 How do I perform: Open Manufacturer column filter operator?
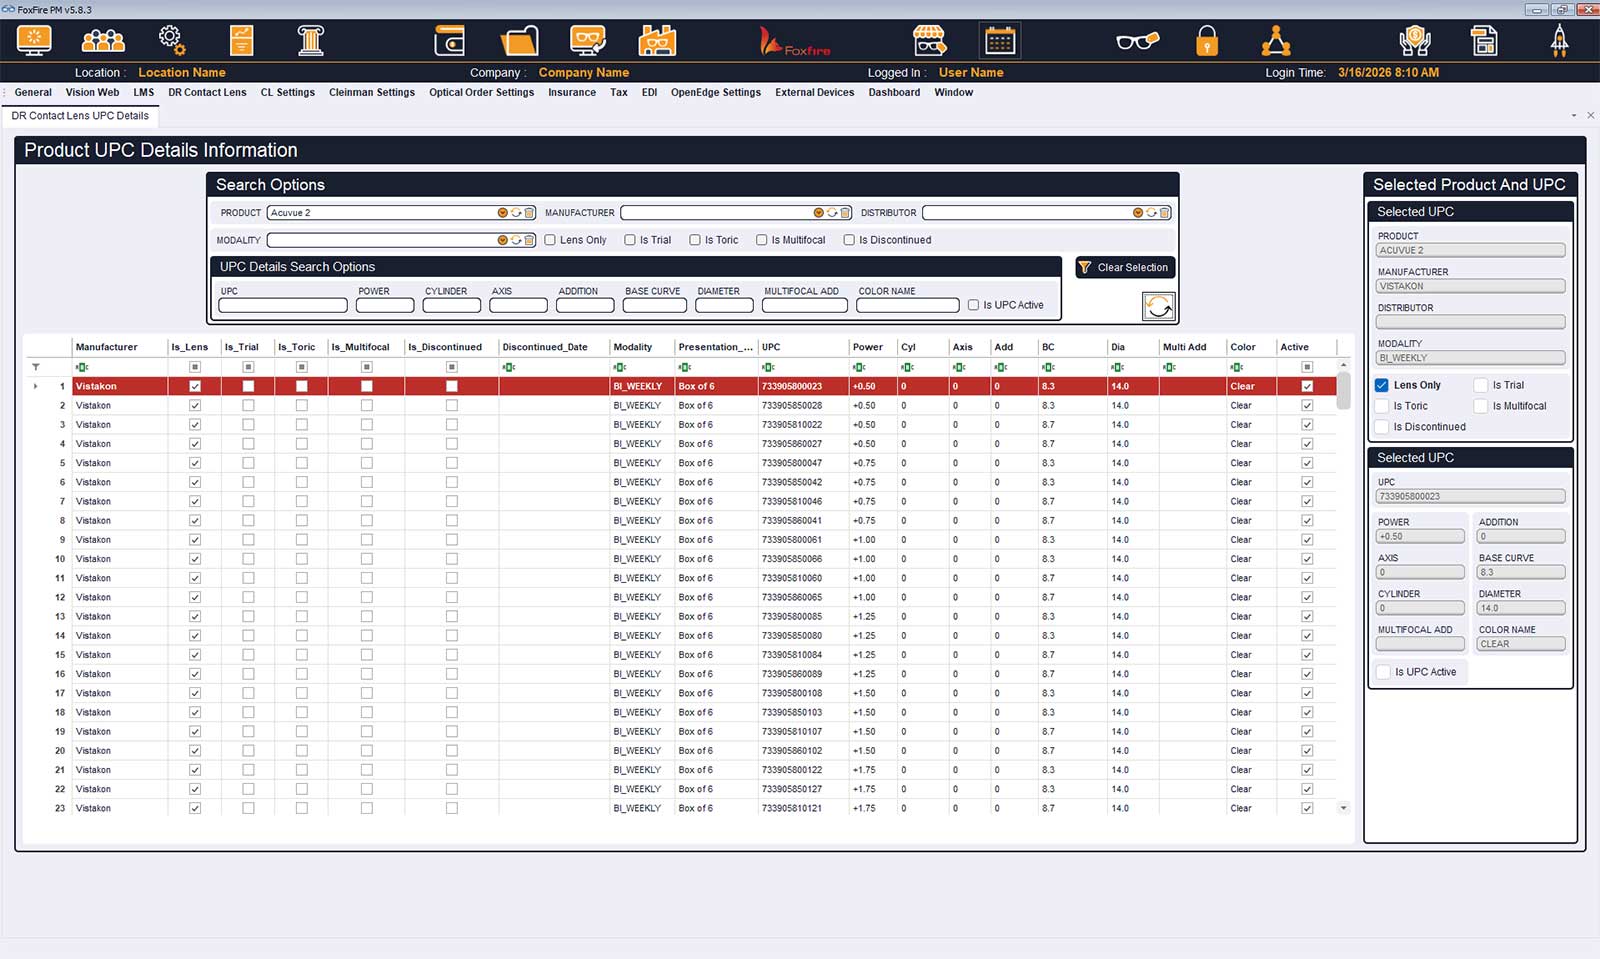(82, 367)
